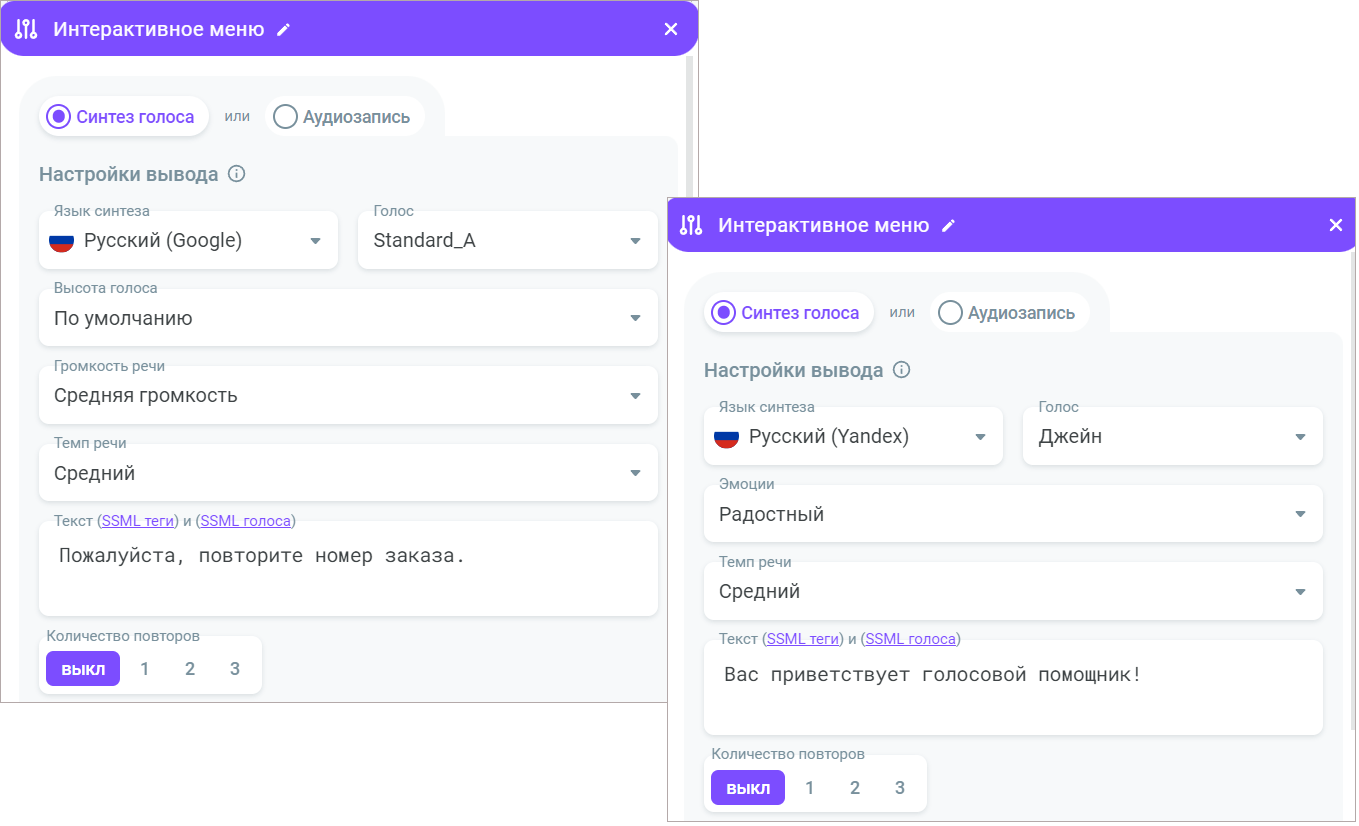Set repeat count 1 in Google panel
This screenshot has width=1359, height=826.
145,669
